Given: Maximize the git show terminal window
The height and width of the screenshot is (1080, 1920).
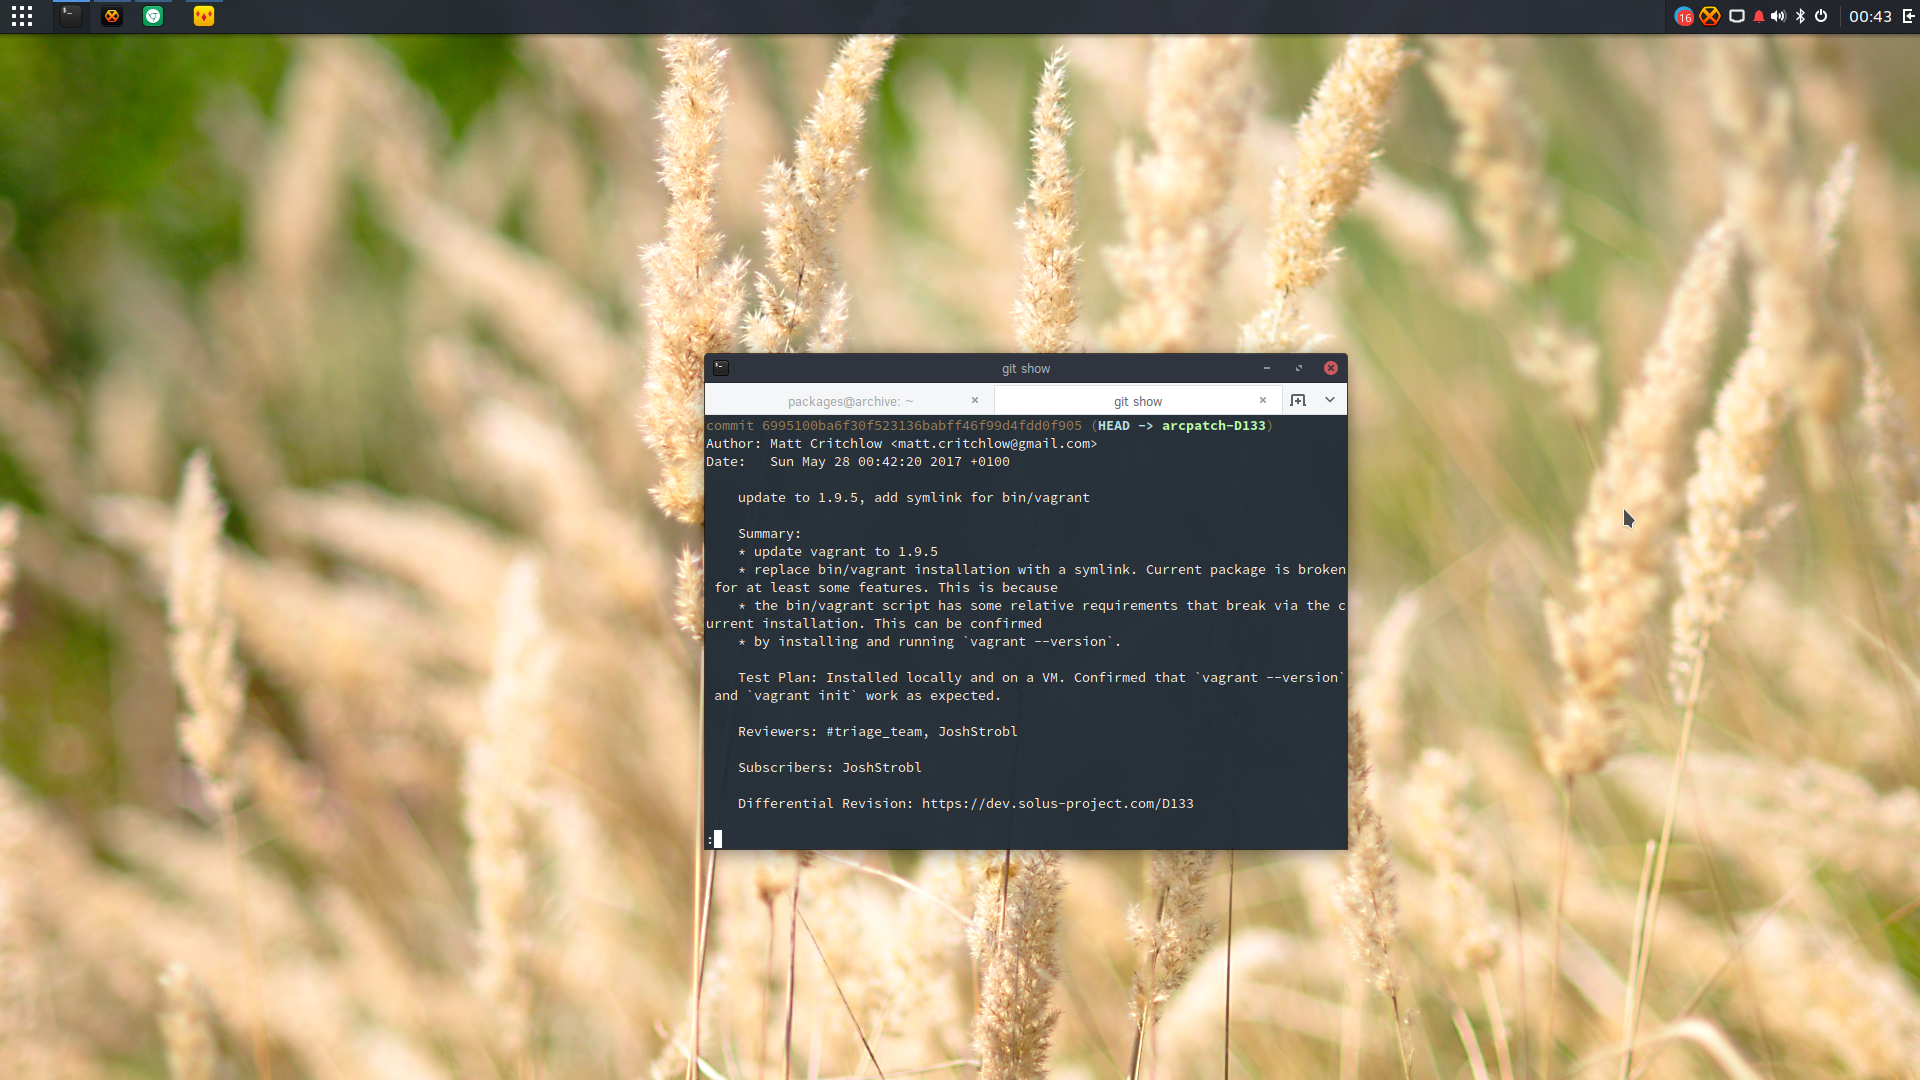Looking at the screenshot, I should coord(1299,368).
